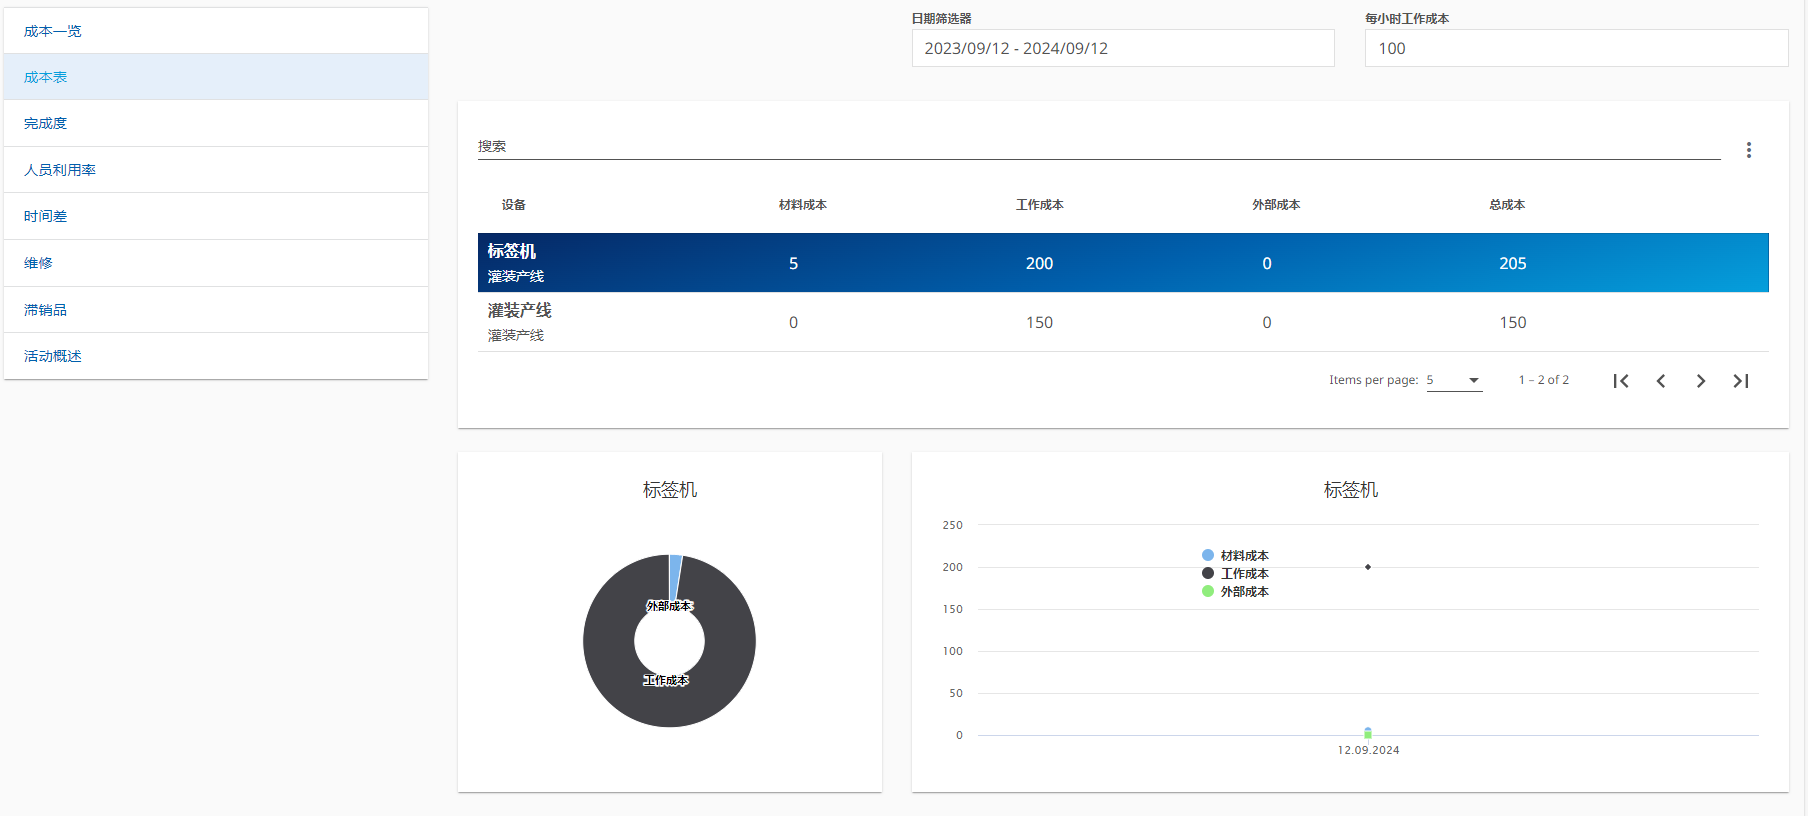This screenshot has height=816, width=1808.
Task: Navigate to 维修 page
Action: [x=38, y=263]
